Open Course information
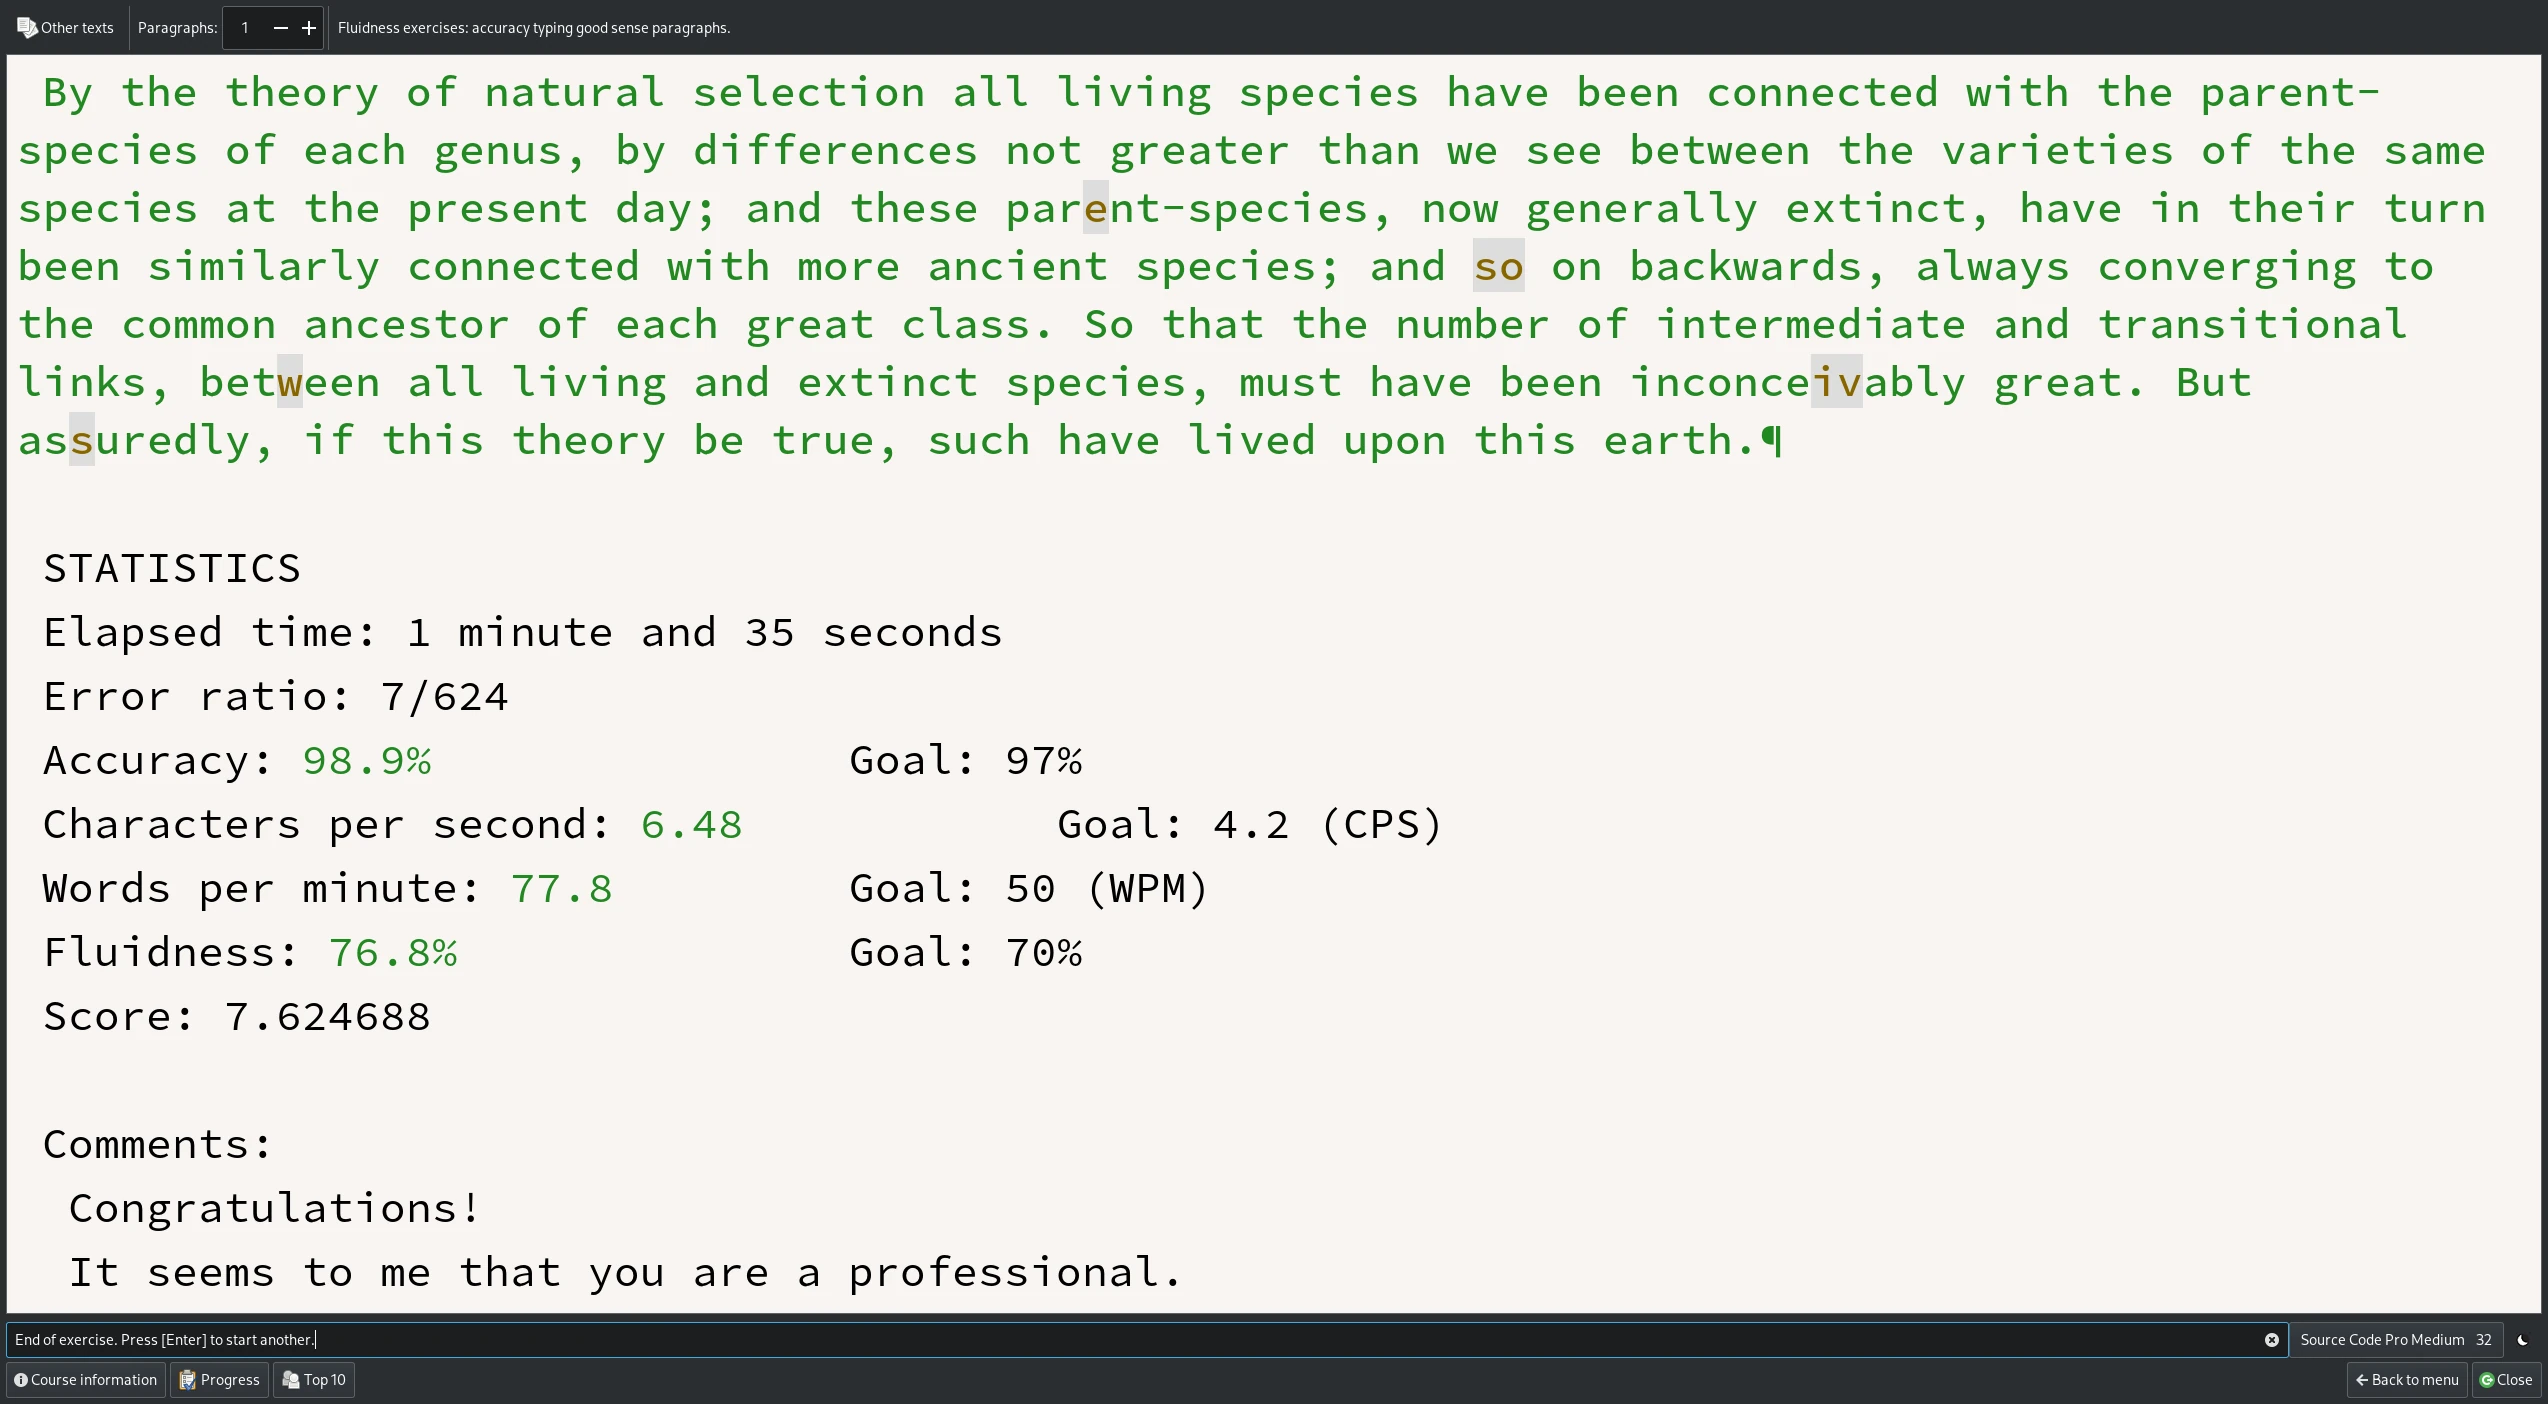Screen dimensions: 2548x1404 click(x=86, y=1380)
